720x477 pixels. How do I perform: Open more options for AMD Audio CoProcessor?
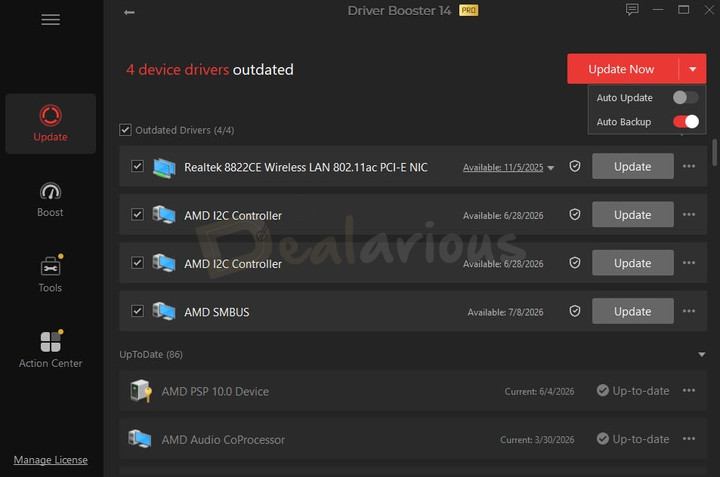pyautogui.click(x=689, y=438)
